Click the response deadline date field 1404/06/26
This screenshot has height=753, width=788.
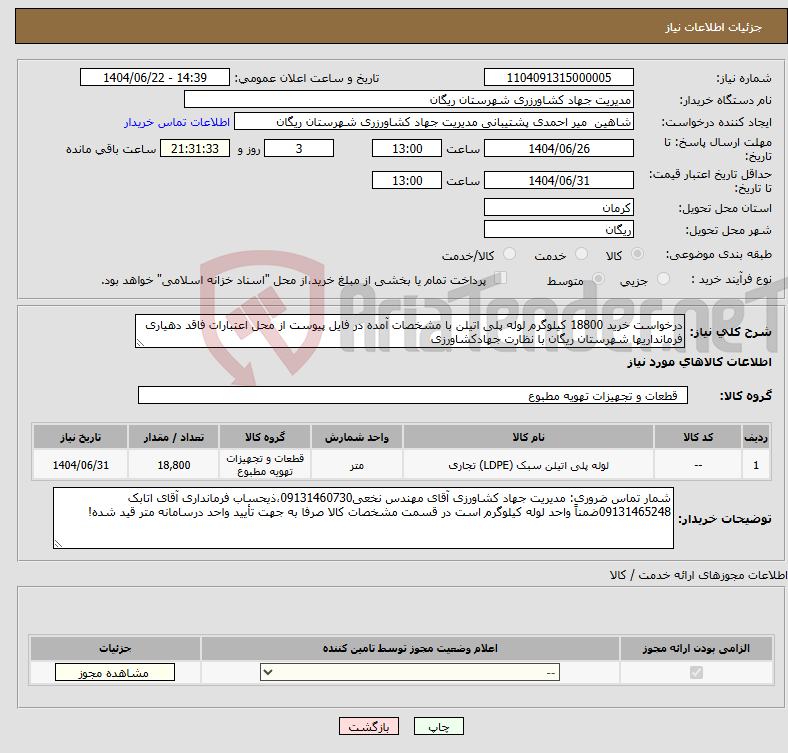[558, 149]
